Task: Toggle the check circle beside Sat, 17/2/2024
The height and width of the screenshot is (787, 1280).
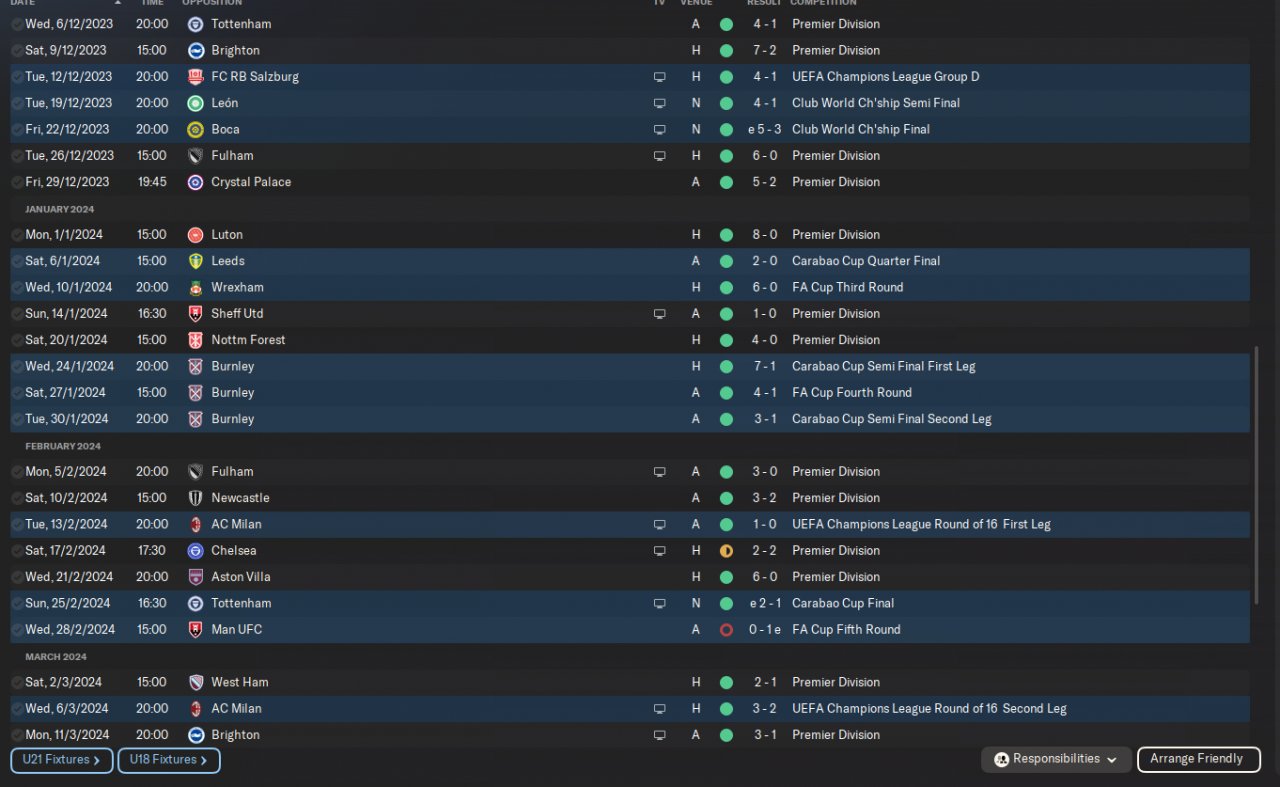Action: pyautogui.click(x=17, y=551)
